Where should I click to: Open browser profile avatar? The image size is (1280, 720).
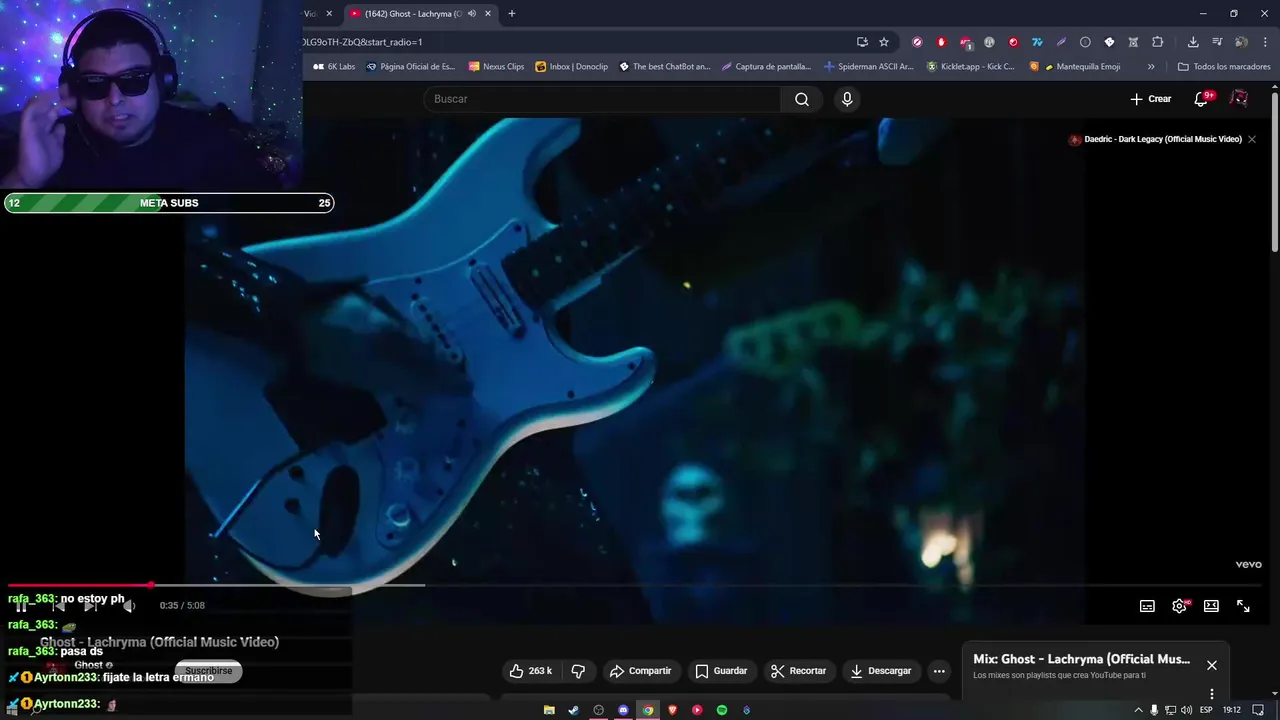click(x=1241, y=42)
